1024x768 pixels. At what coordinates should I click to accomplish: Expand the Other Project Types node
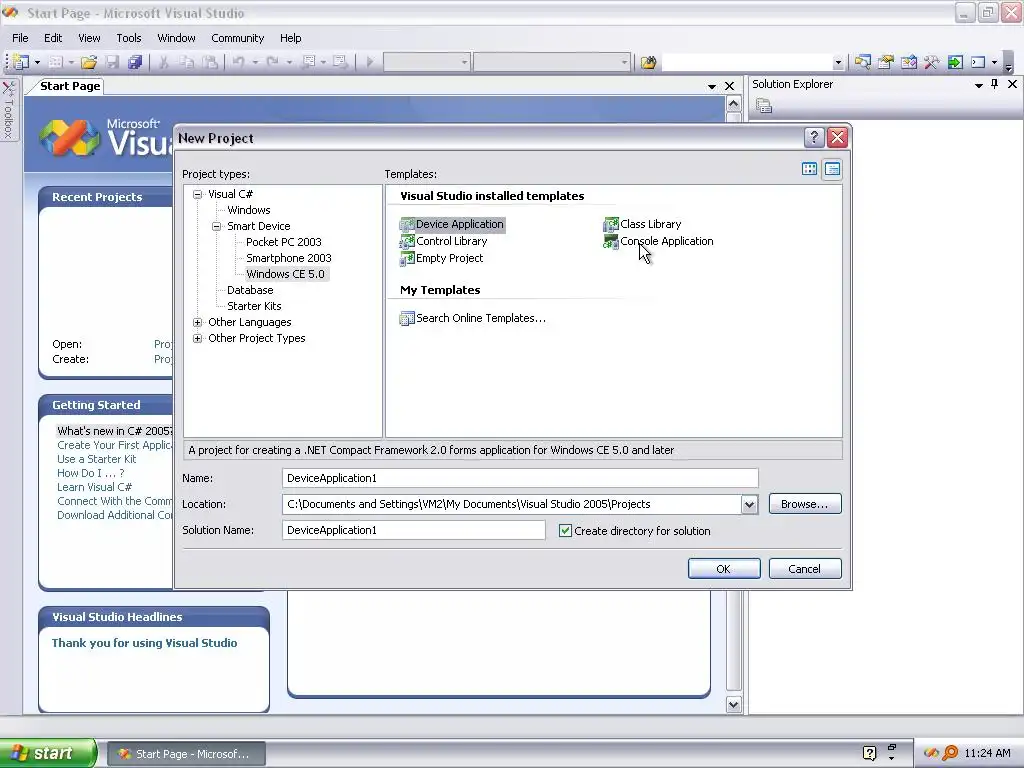pyautogui.click(x=197, y=338)
